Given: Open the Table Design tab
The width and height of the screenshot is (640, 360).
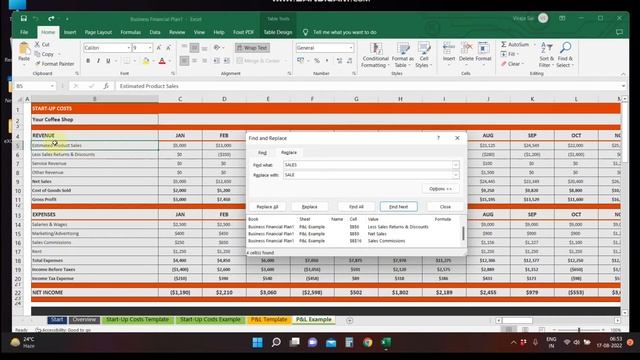Looking at the screenshot, I should click(x=278, y=32).
